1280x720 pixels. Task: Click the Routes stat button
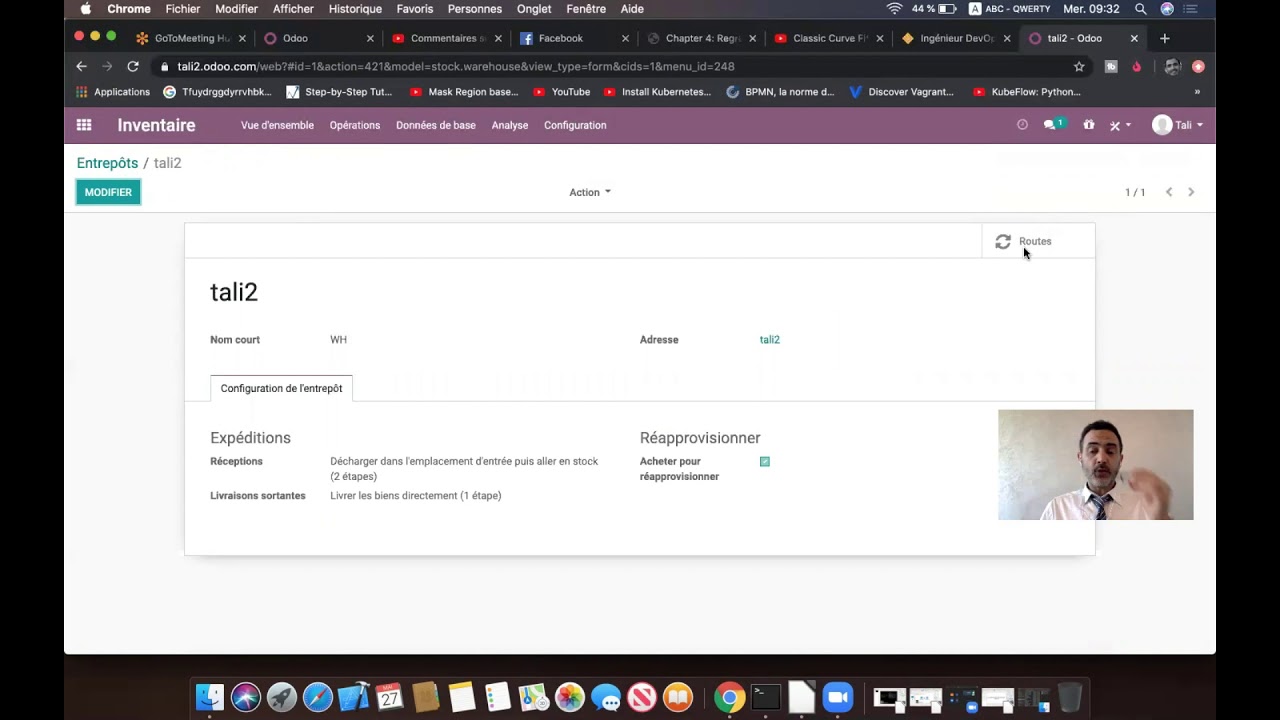1038,241
